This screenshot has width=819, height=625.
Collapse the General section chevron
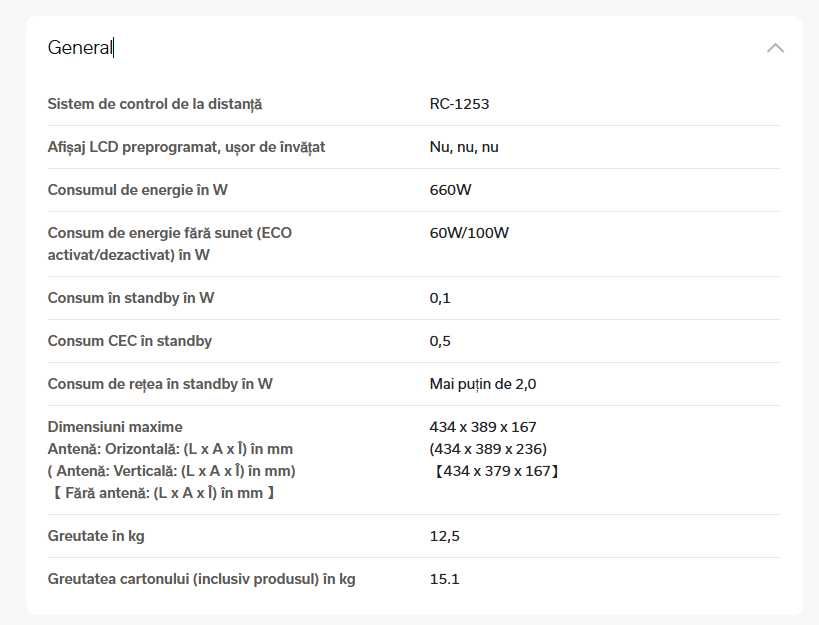775,48
